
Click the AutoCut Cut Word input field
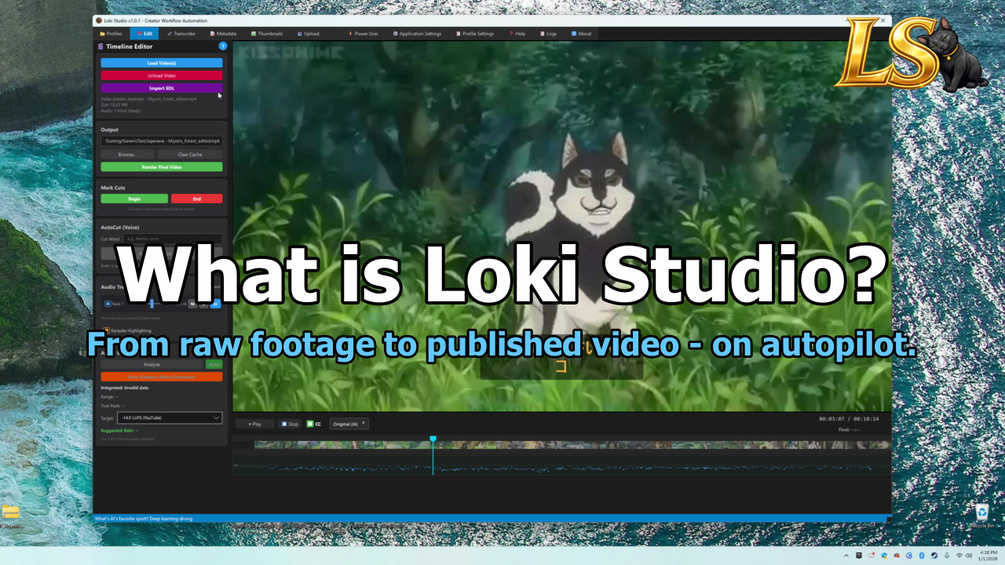(x=172, y=239)
